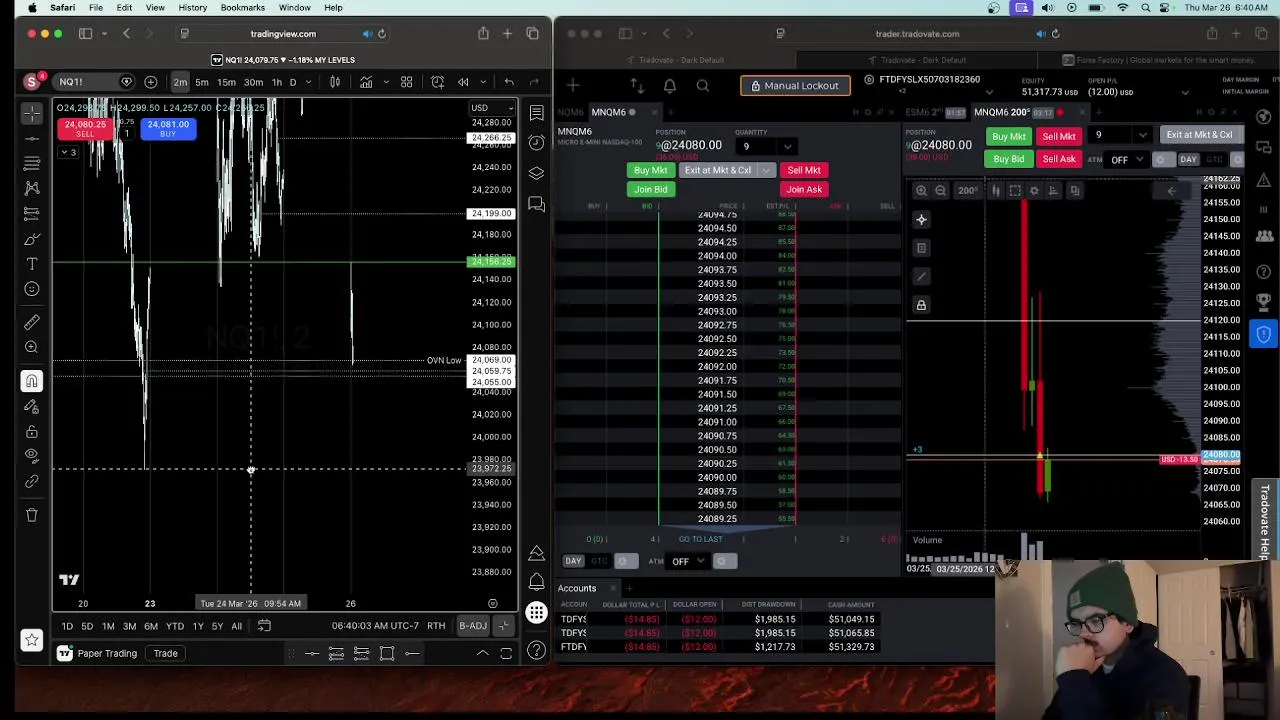Toggle stay in drawing mode
The width and height of the screenshot is (1280, 720).
pos(32,406)
